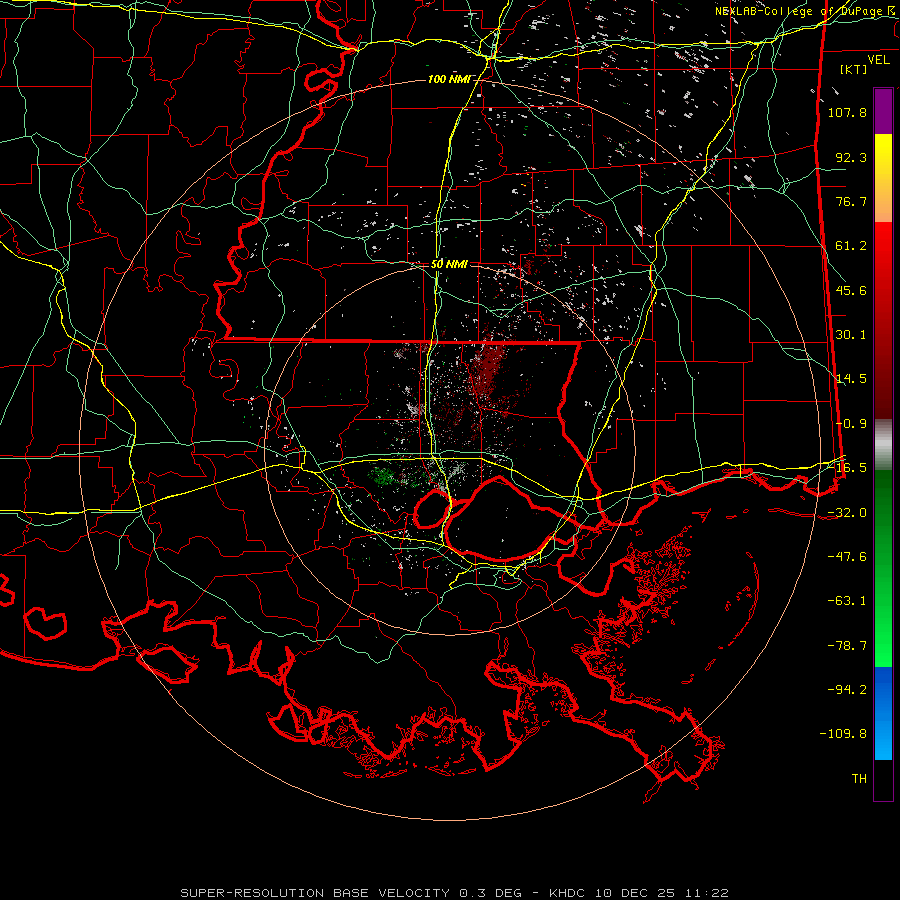Click the "-63.1" scale value
900x900 pixels.
coord(847,601)
